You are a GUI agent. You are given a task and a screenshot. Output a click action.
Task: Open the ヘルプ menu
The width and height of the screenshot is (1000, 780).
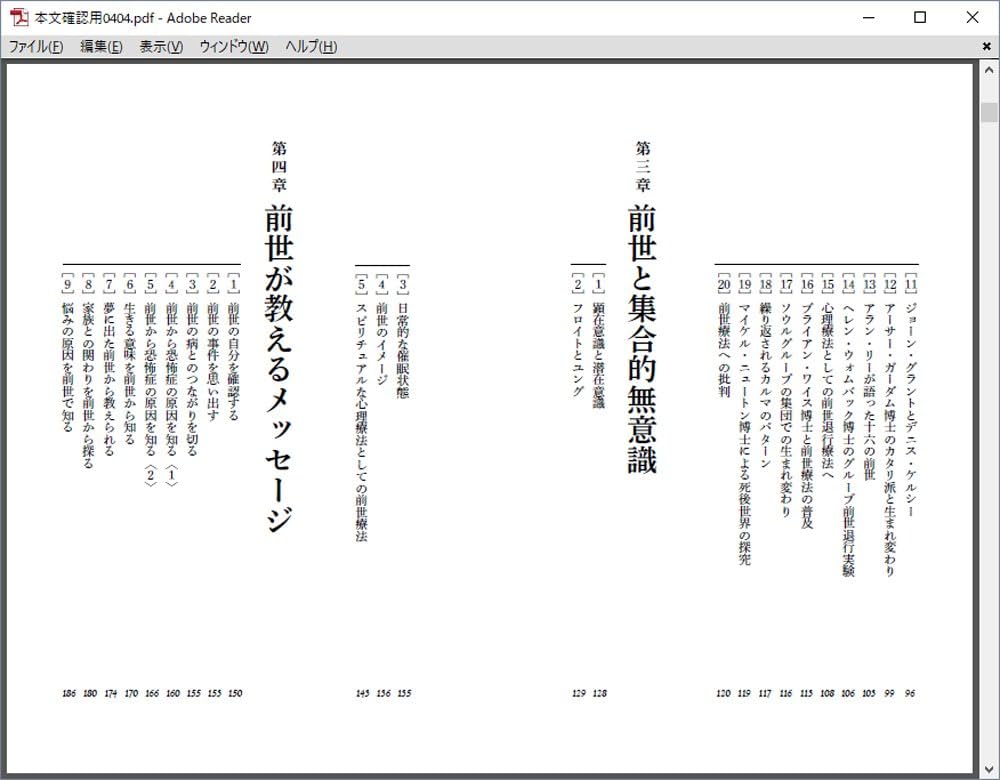309,46
